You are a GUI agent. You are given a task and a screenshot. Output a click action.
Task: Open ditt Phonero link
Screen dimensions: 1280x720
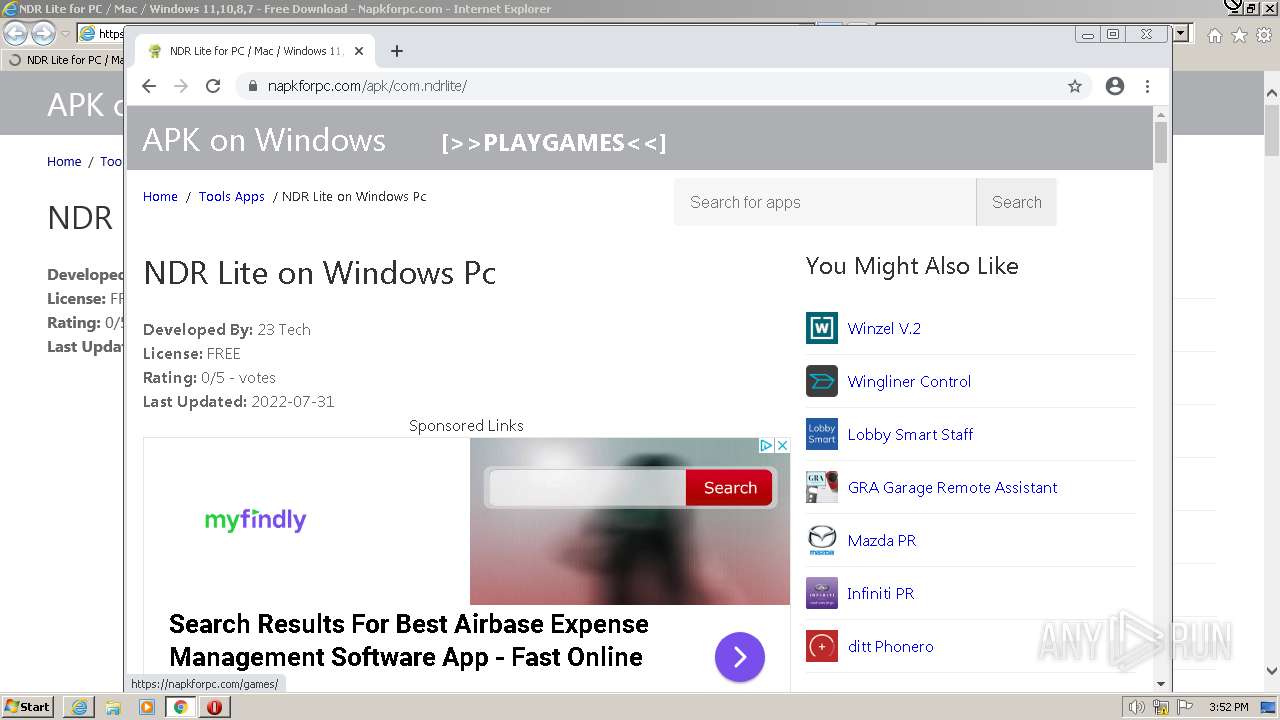890,646
